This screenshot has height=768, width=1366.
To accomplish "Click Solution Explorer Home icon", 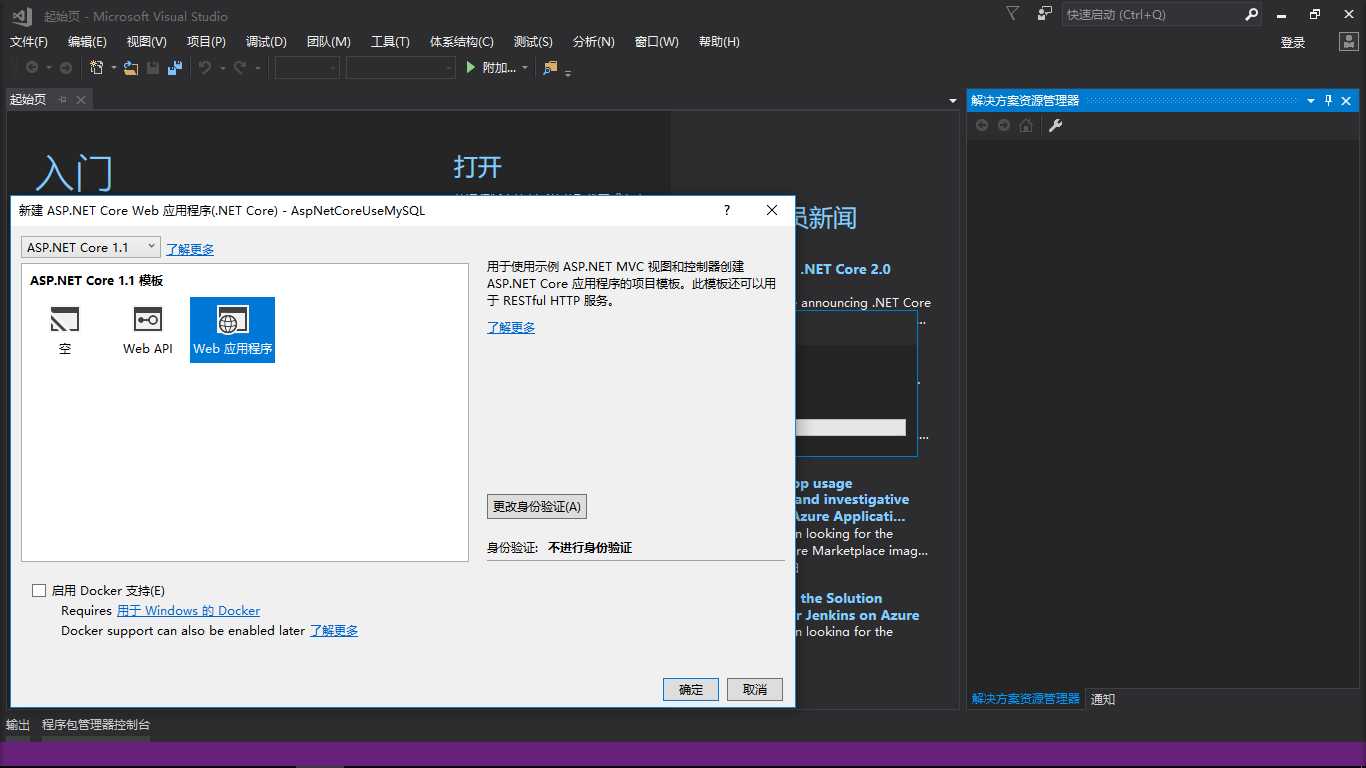I will click(x=1026, y=125).
